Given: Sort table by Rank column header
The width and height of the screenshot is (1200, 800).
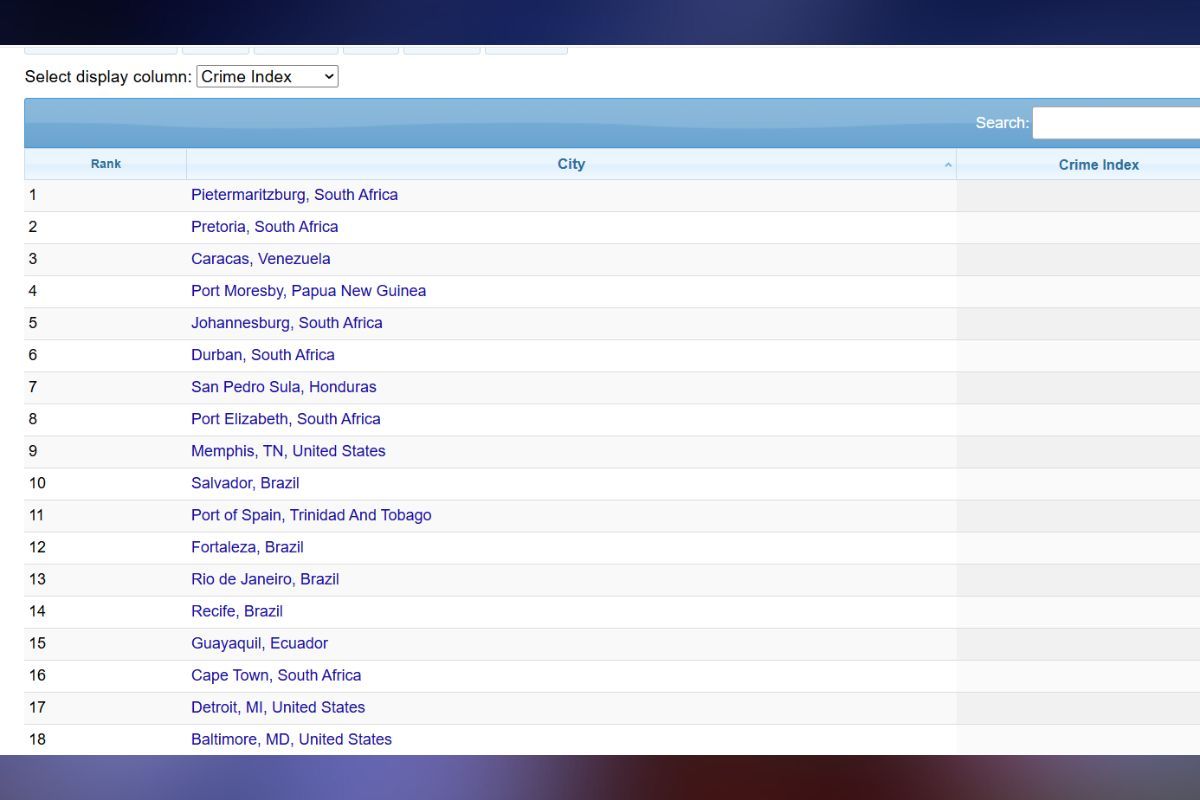Looking at the screenshot, I should coord(105,164).
